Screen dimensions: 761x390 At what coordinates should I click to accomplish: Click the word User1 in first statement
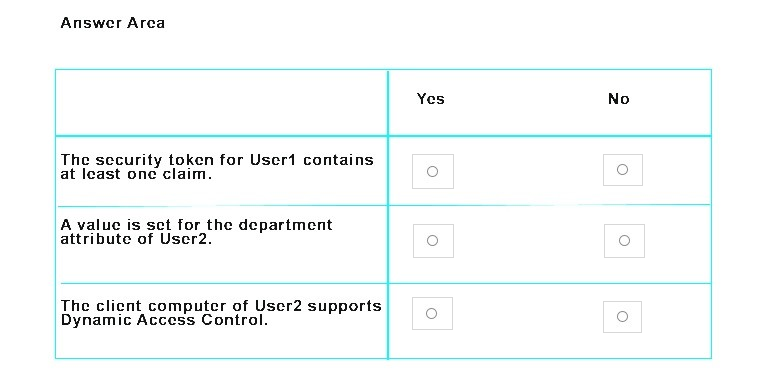pyautogui.click(x=273, y=160)
